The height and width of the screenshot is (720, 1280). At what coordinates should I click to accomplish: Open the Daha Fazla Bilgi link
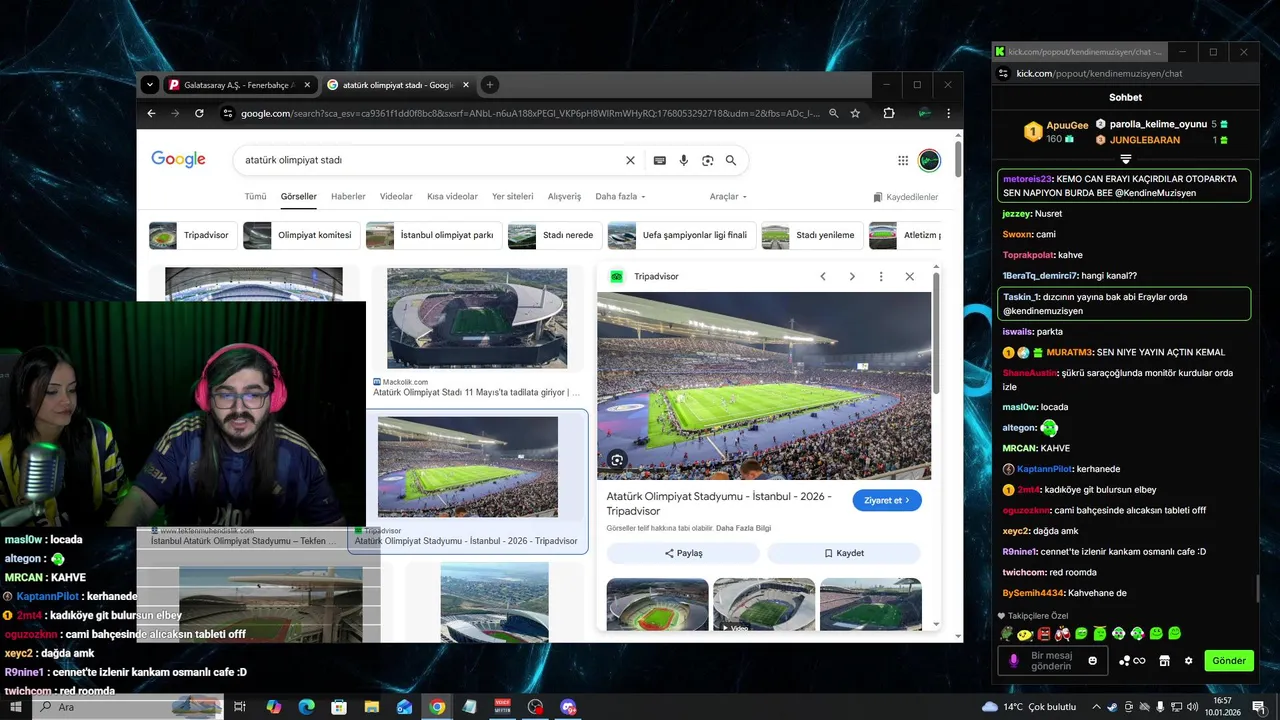tap(743, 528)
